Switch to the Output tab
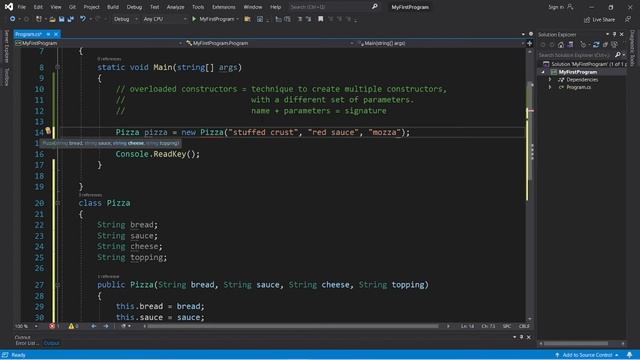Image resolution: width=640 pixels, height=360 pixels. [x=51, y=343]
